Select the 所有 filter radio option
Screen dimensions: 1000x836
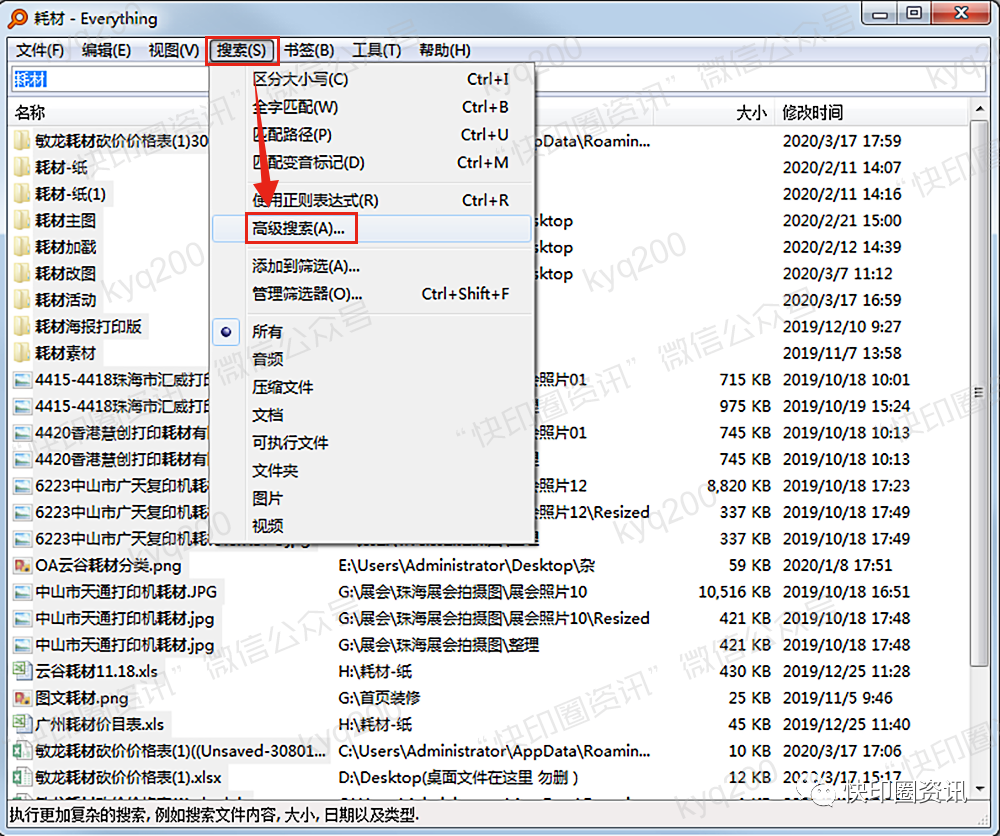click(372, 332)
